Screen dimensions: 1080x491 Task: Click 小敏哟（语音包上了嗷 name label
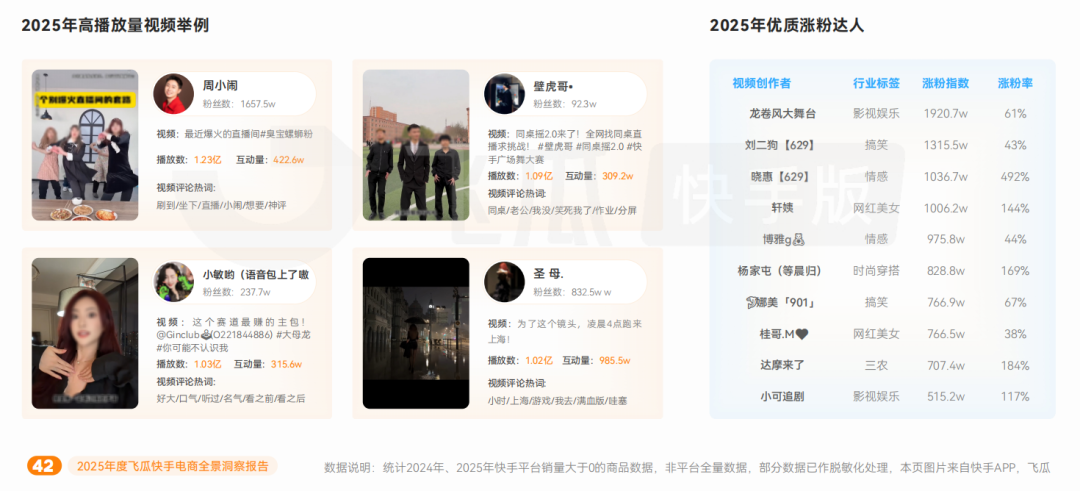click(x=256, y=274)
